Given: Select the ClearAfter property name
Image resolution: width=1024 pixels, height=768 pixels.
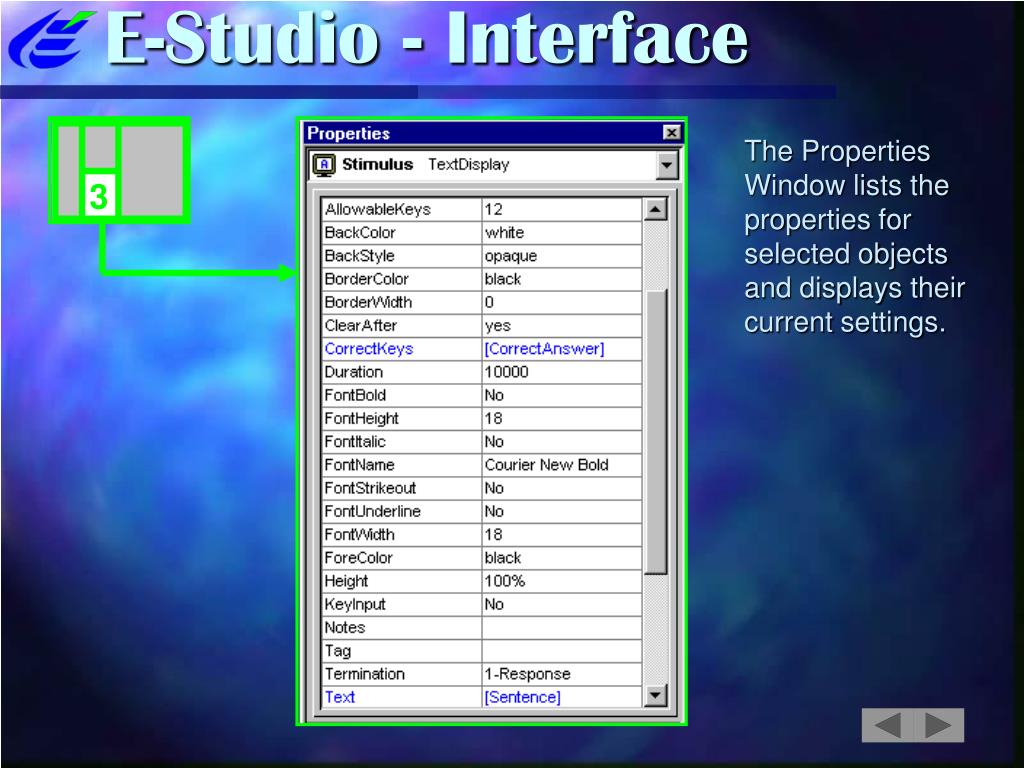Looking at the screenshot, I should tap(402, 326).
